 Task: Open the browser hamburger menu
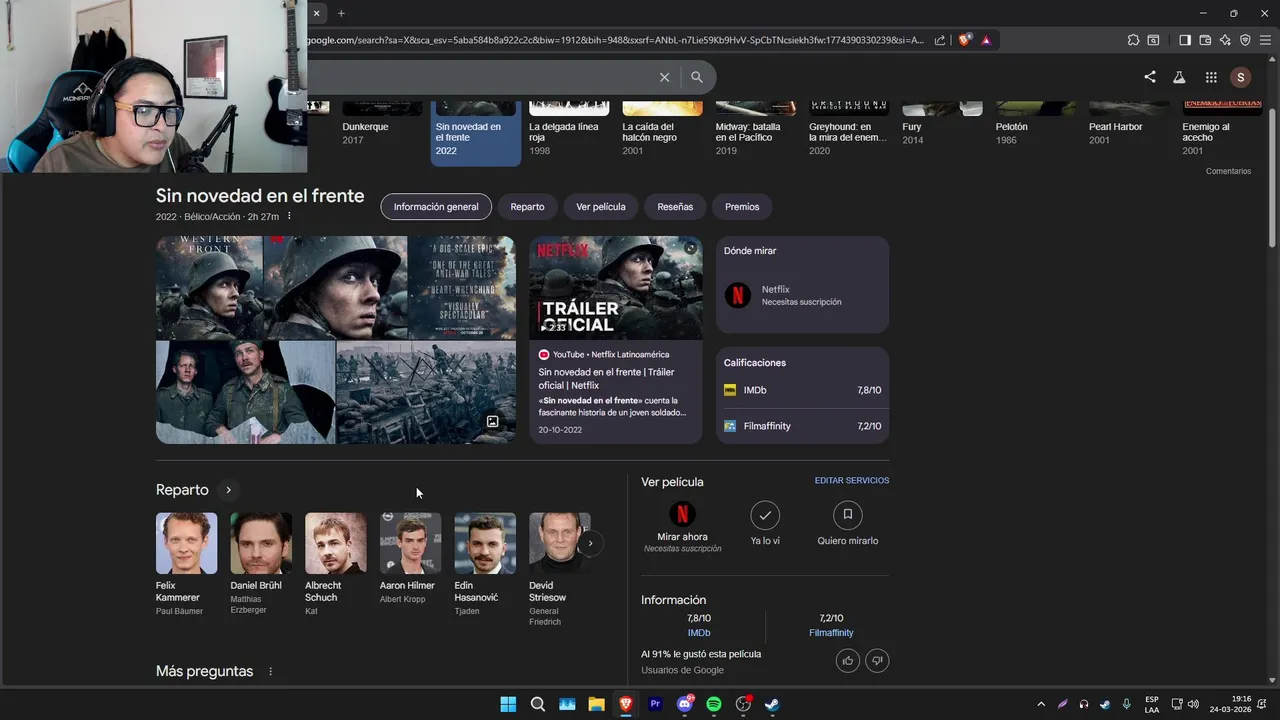(x=1265, y=40)
